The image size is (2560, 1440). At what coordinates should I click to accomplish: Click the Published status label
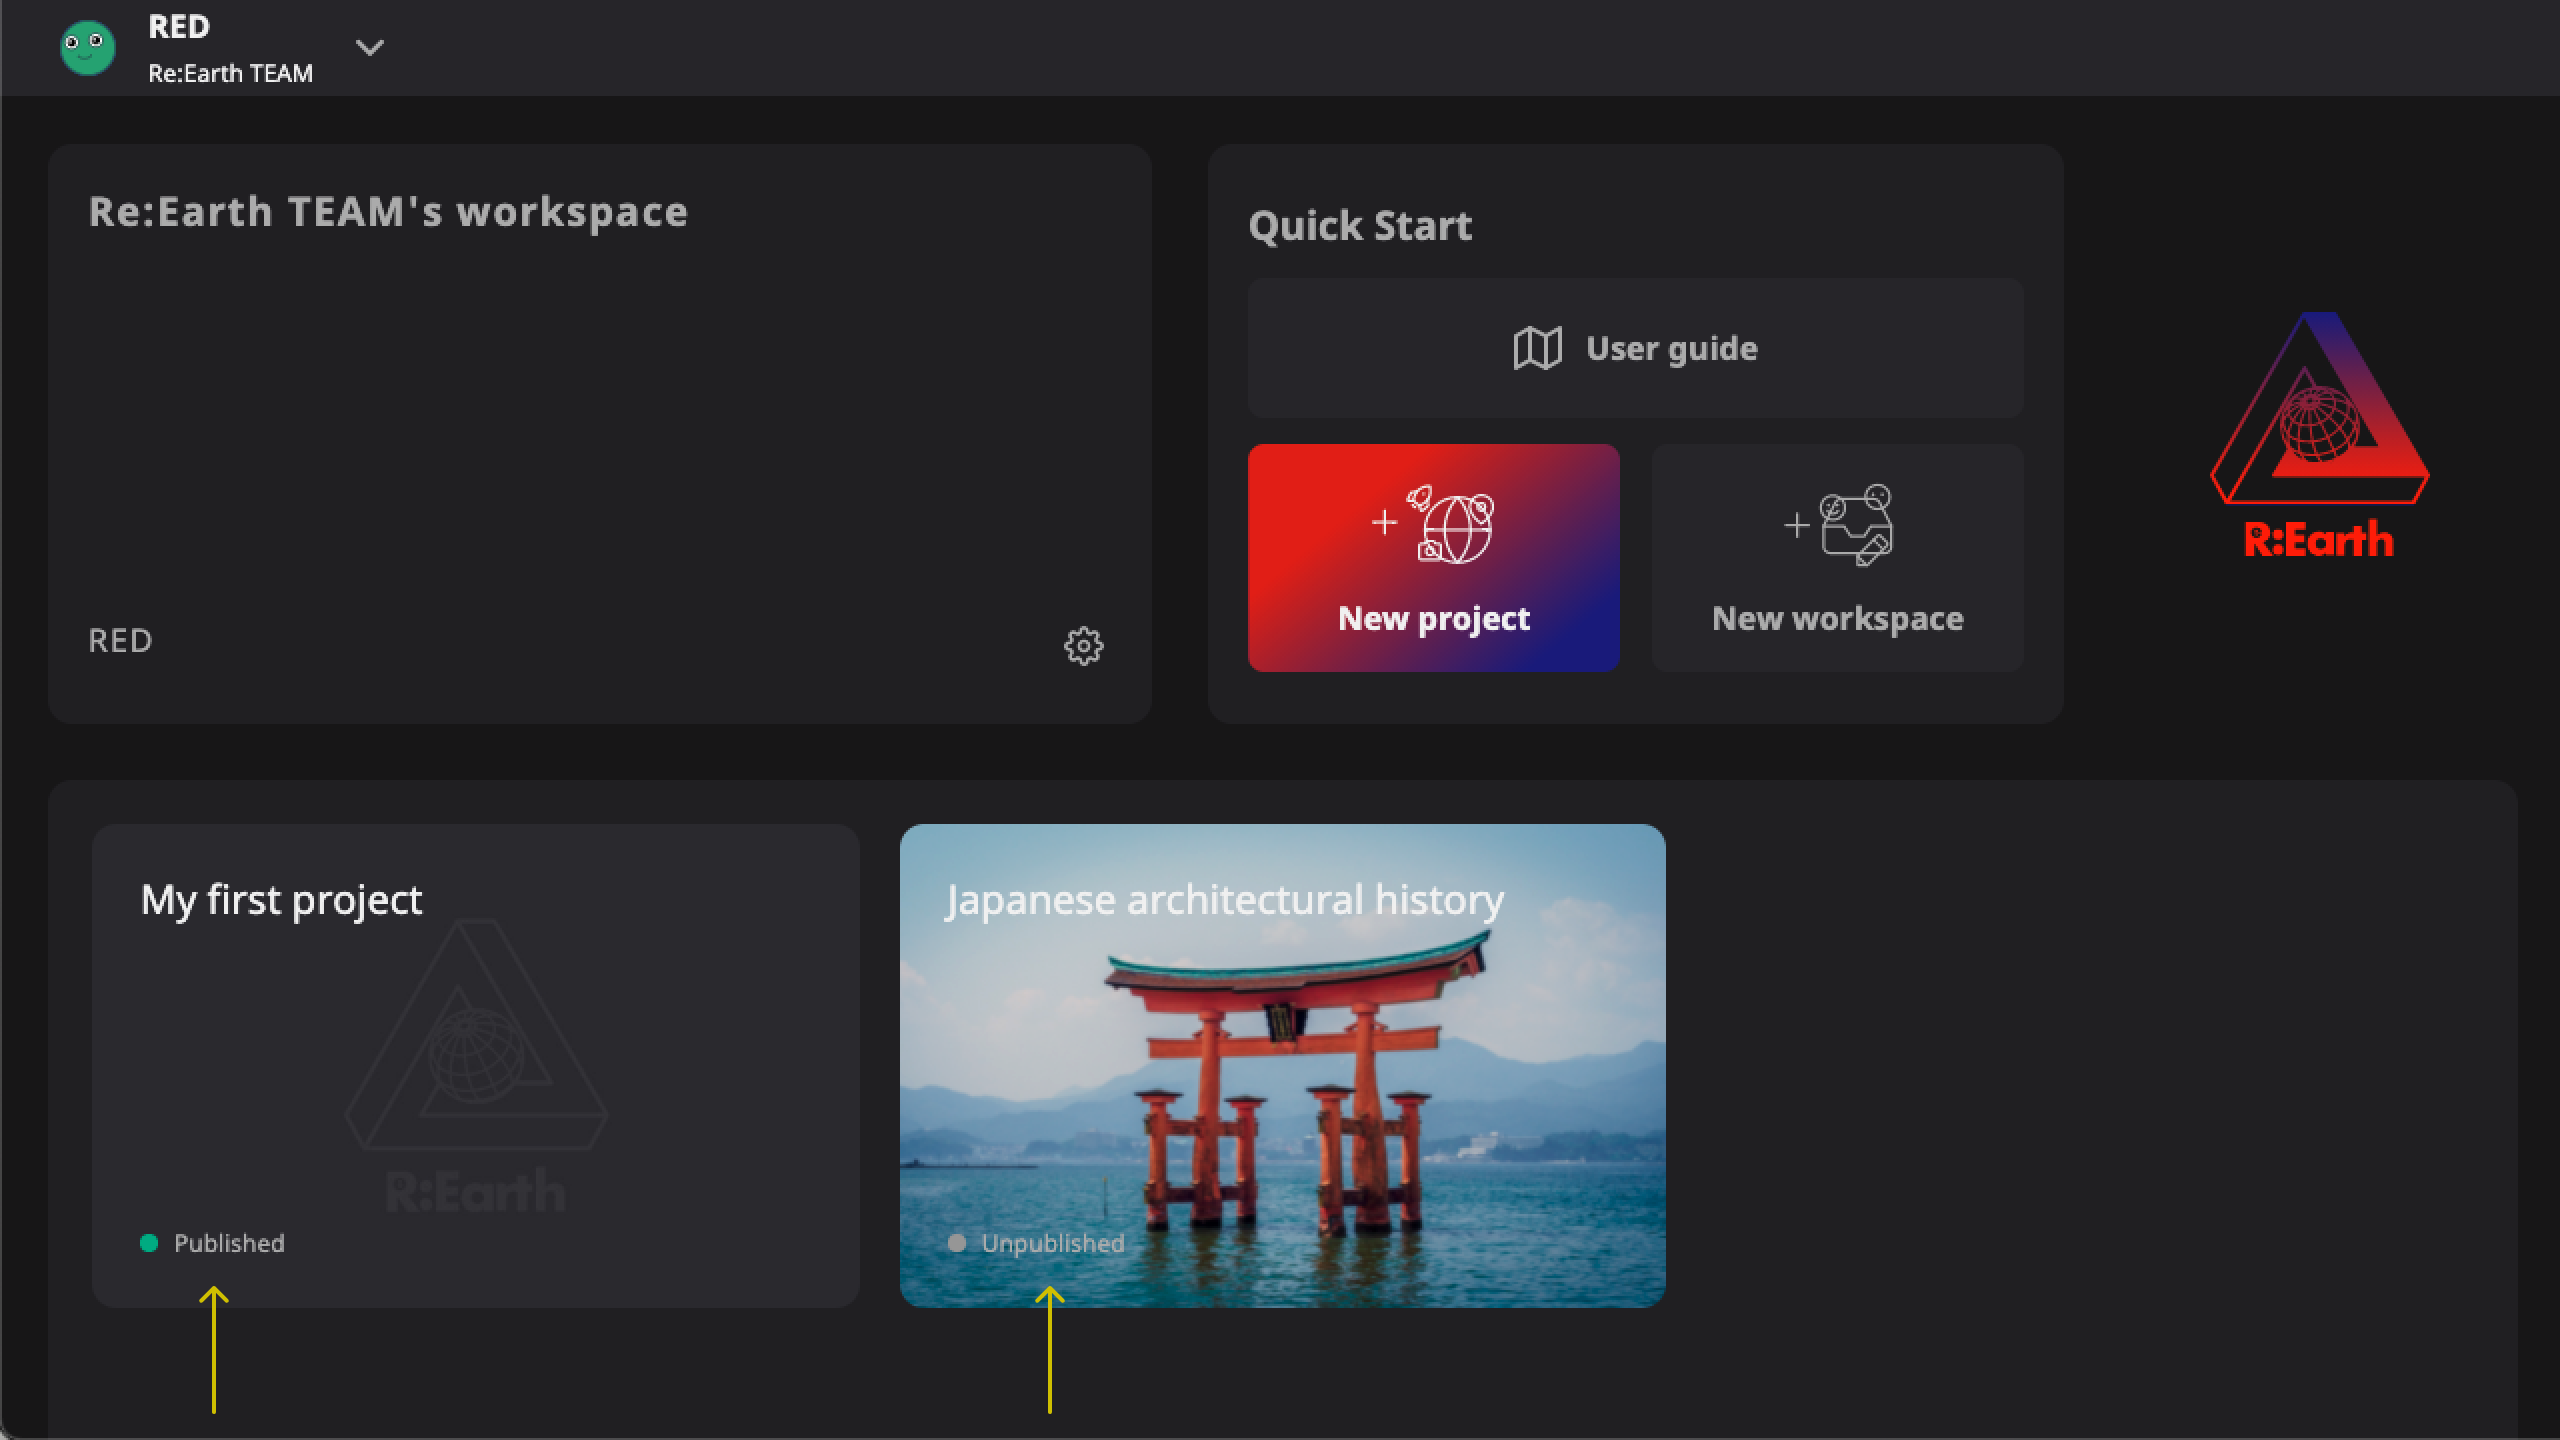pos(229,1243)
